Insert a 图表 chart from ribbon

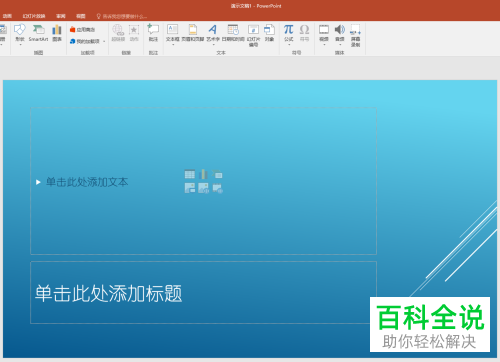pos(57,33)
